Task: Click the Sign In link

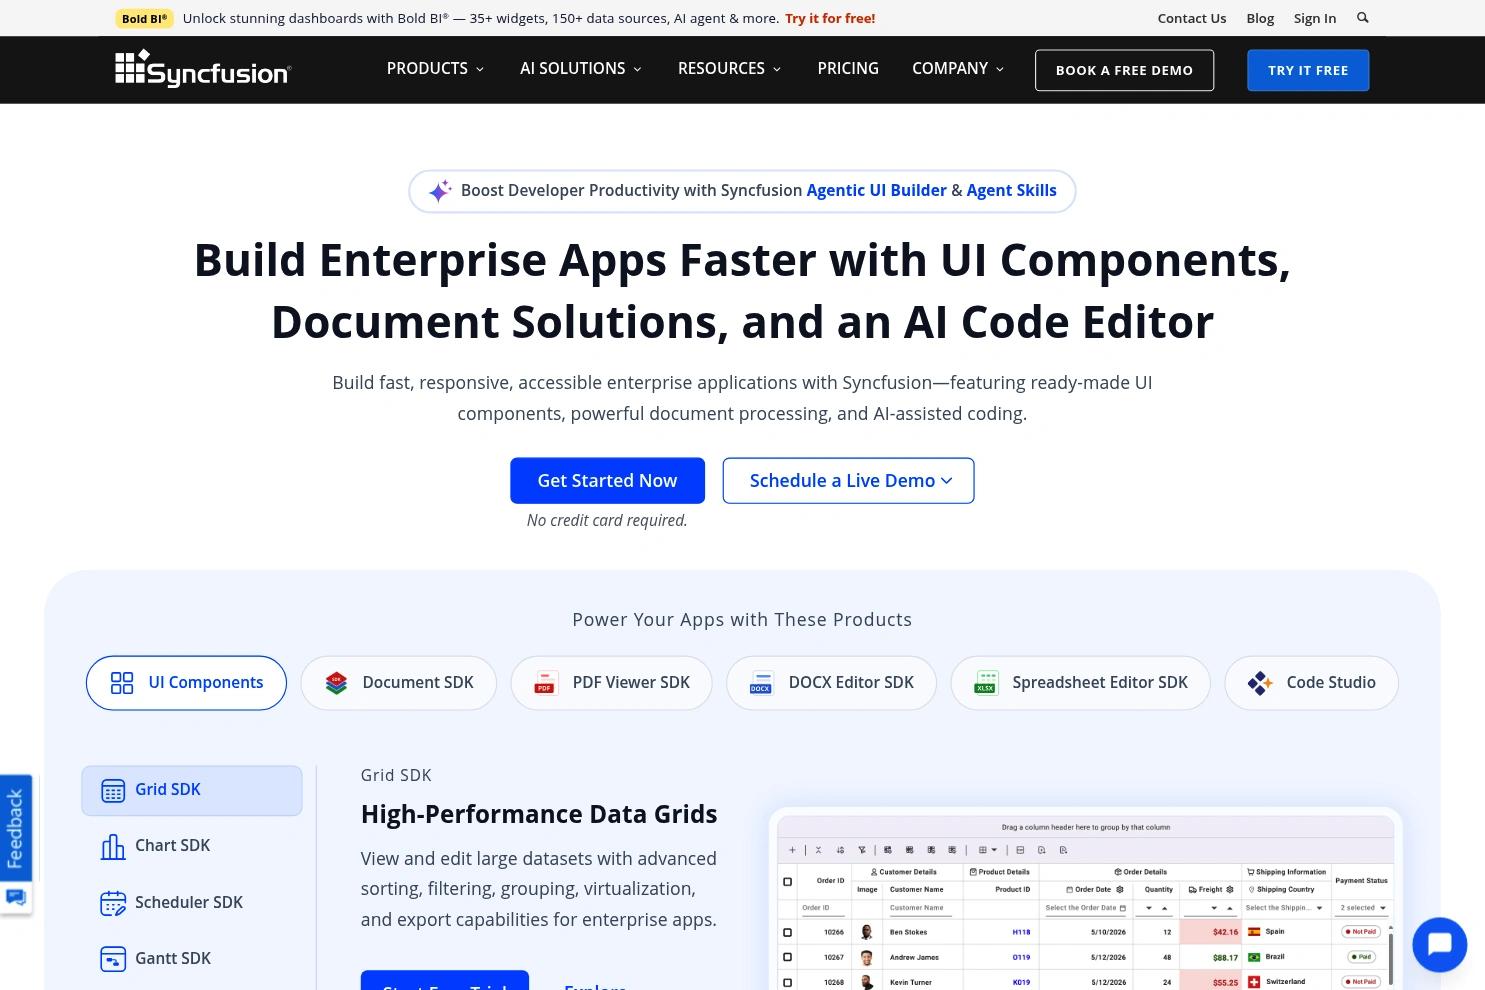Action: click(x=1315, y=18)
